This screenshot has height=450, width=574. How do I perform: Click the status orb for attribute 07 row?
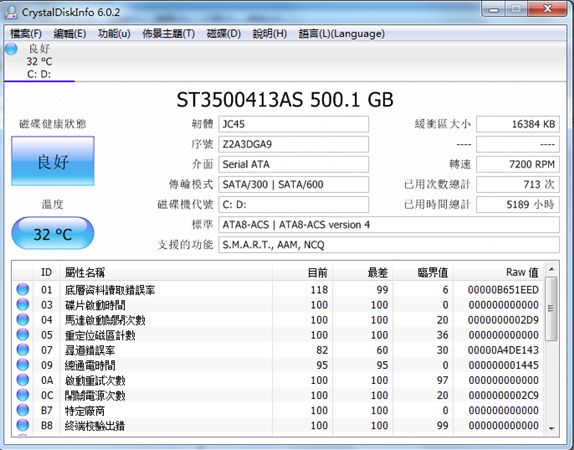(23, 350)
